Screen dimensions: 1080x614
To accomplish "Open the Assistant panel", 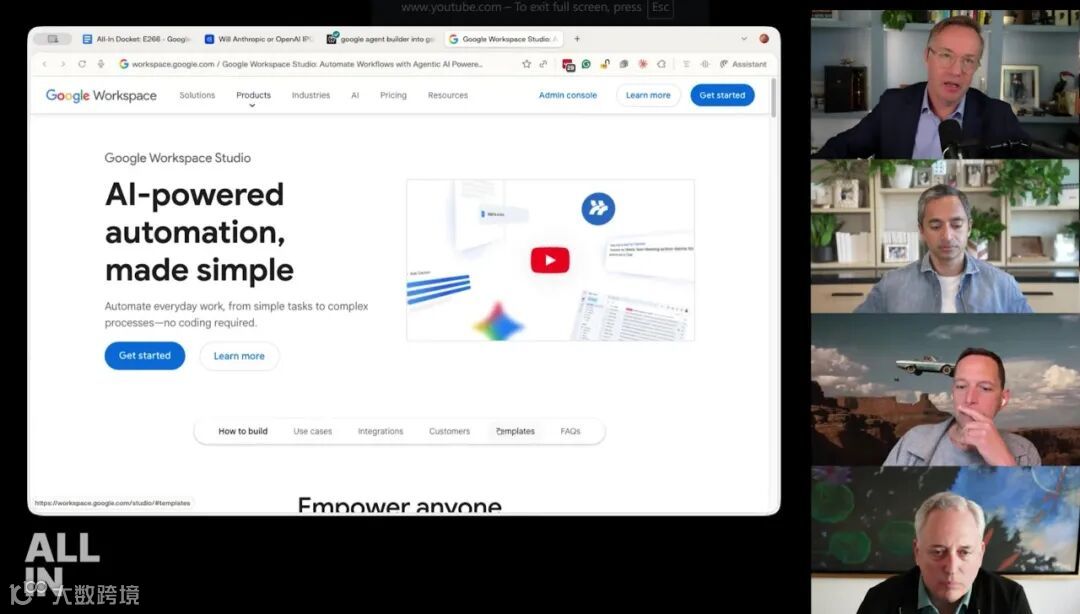I will [743, 64].
